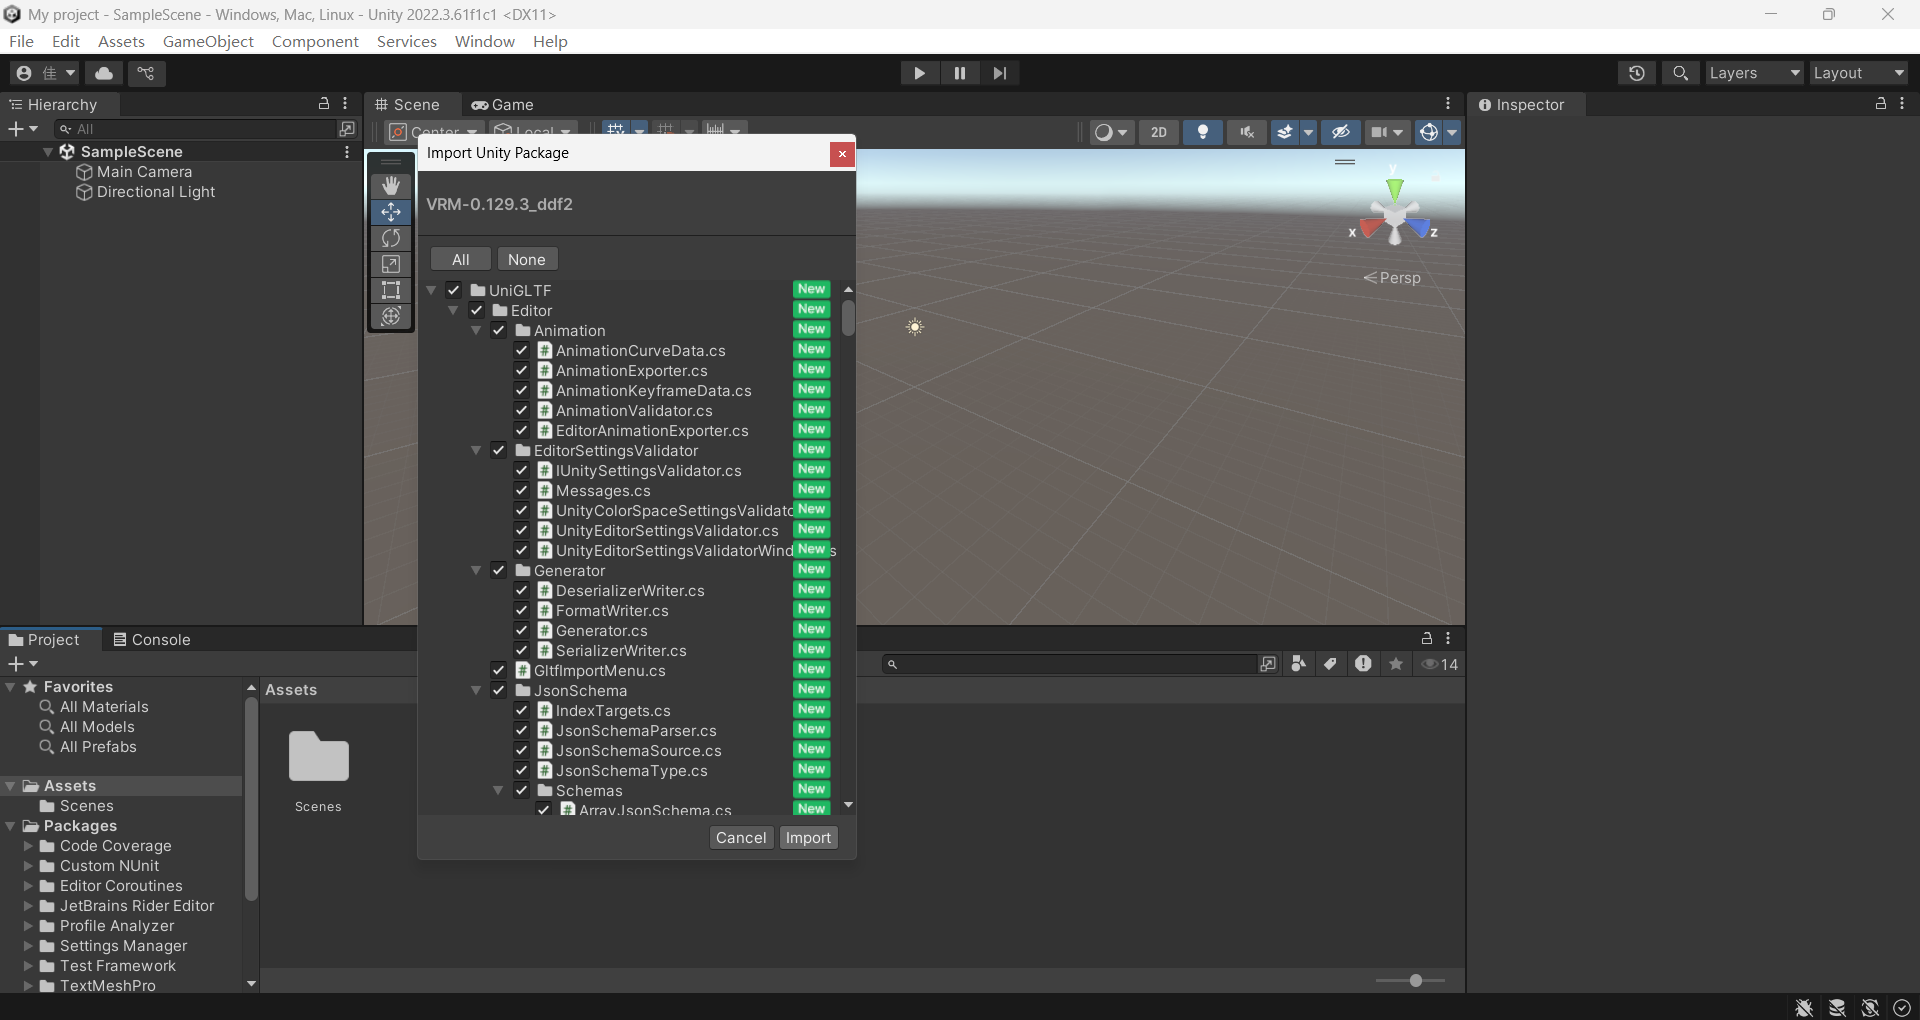The width and height of the screenshot is (1920, 1020).
Task: Click the All selection button
Action: 461,259
